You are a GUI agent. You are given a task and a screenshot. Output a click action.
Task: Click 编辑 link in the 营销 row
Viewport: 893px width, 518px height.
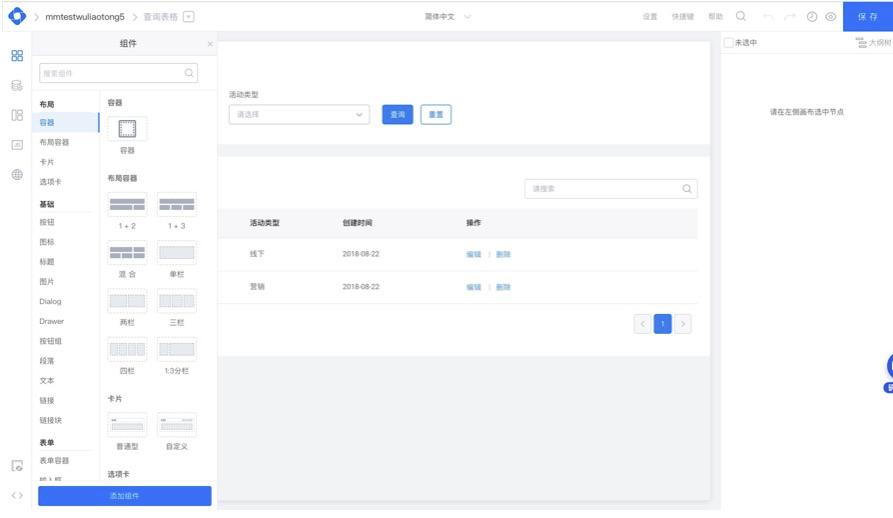(x=474, y=287)
